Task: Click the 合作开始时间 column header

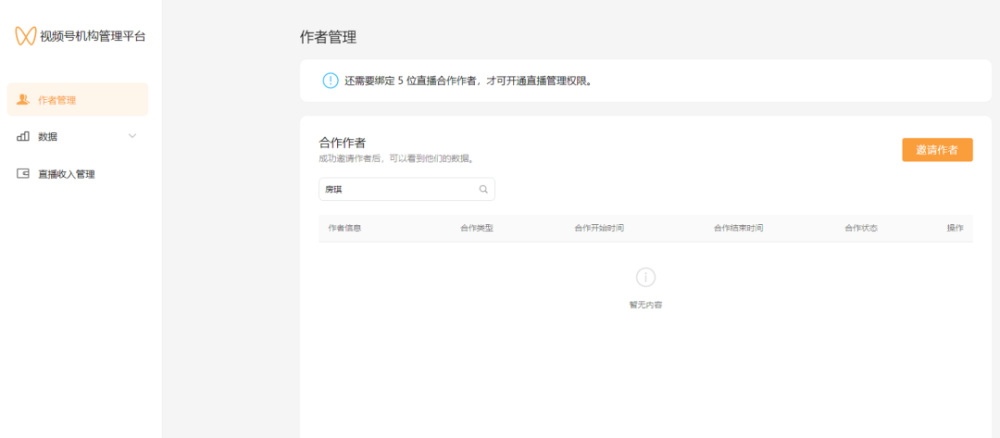Action: point(599,228)
